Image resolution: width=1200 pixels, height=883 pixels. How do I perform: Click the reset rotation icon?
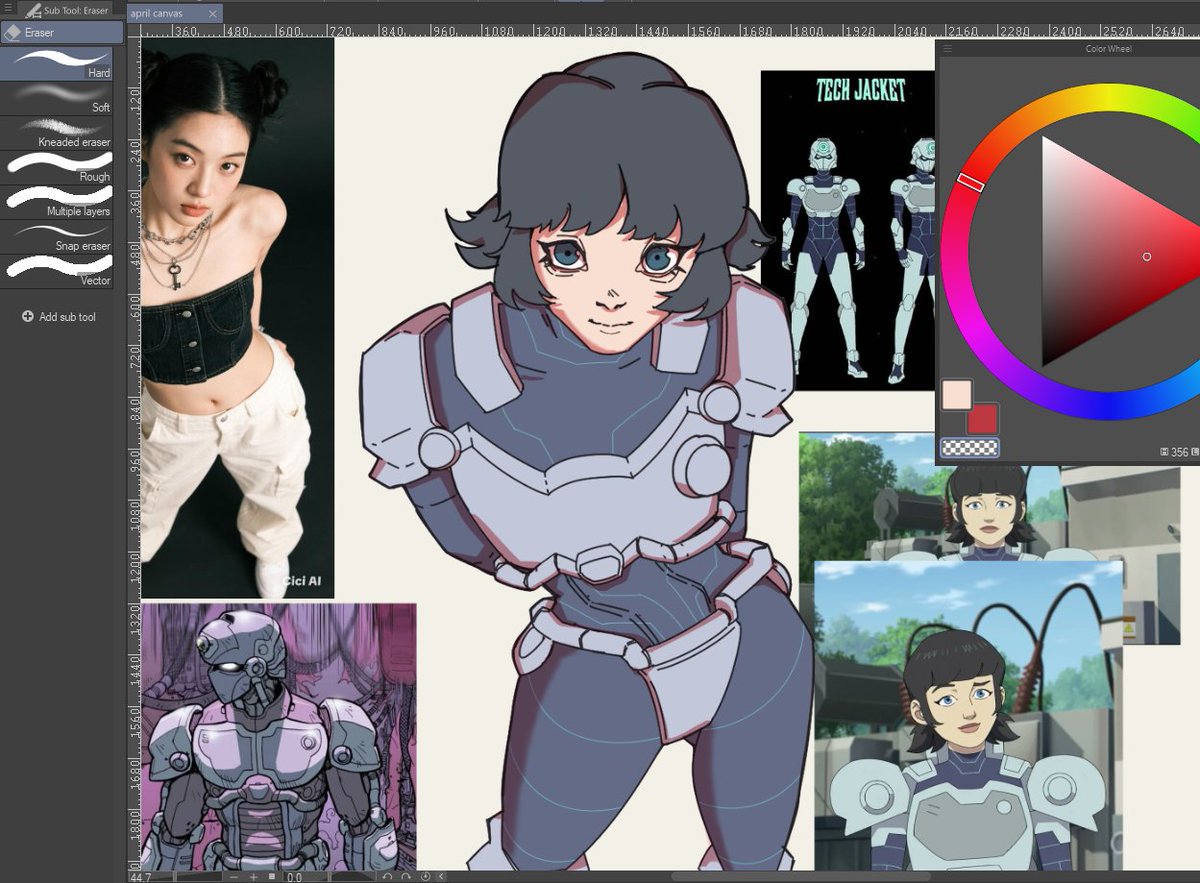[426, 876]
